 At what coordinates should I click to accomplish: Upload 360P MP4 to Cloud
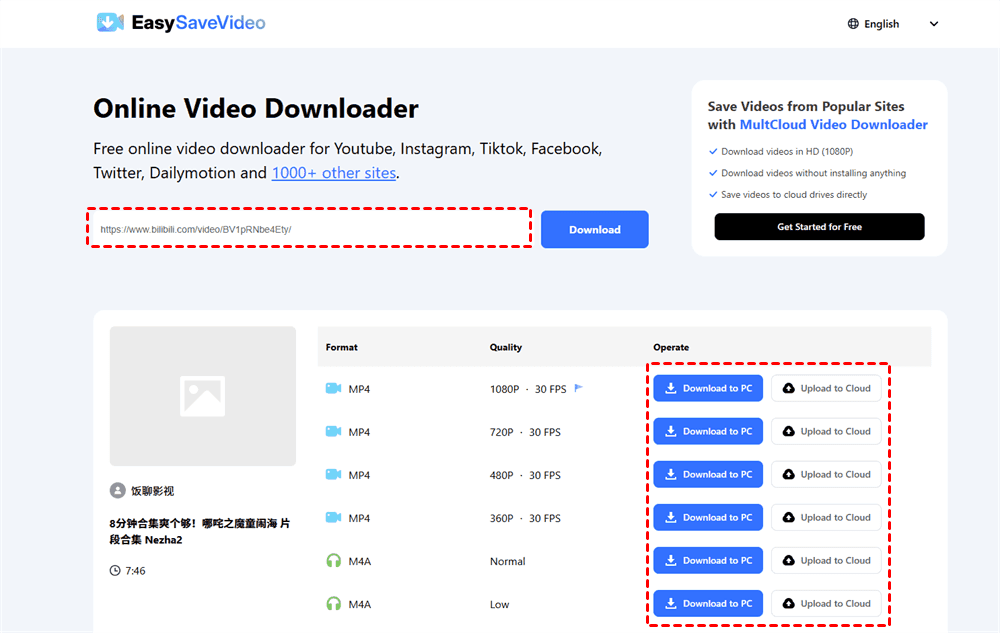tap(826, 518)
